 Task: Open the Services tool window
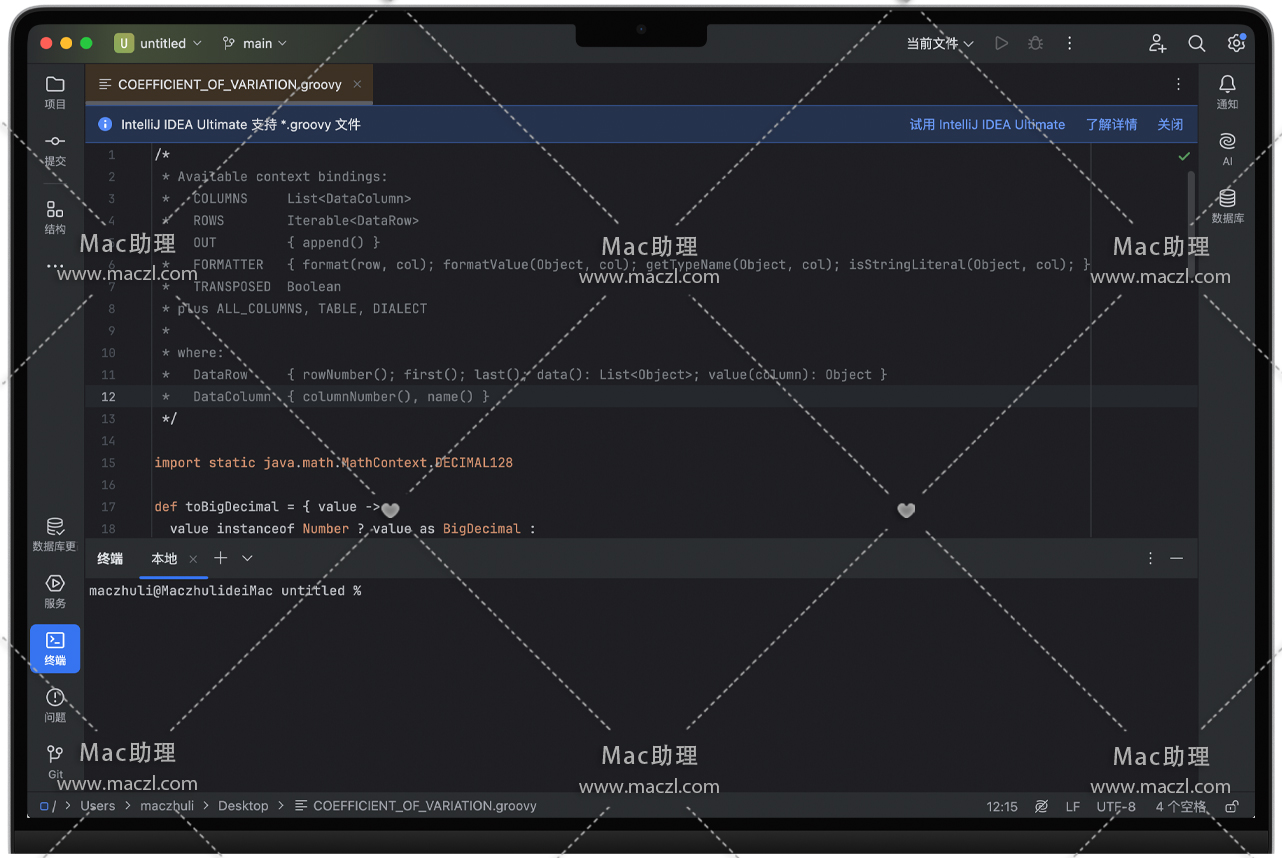point(55,590)
